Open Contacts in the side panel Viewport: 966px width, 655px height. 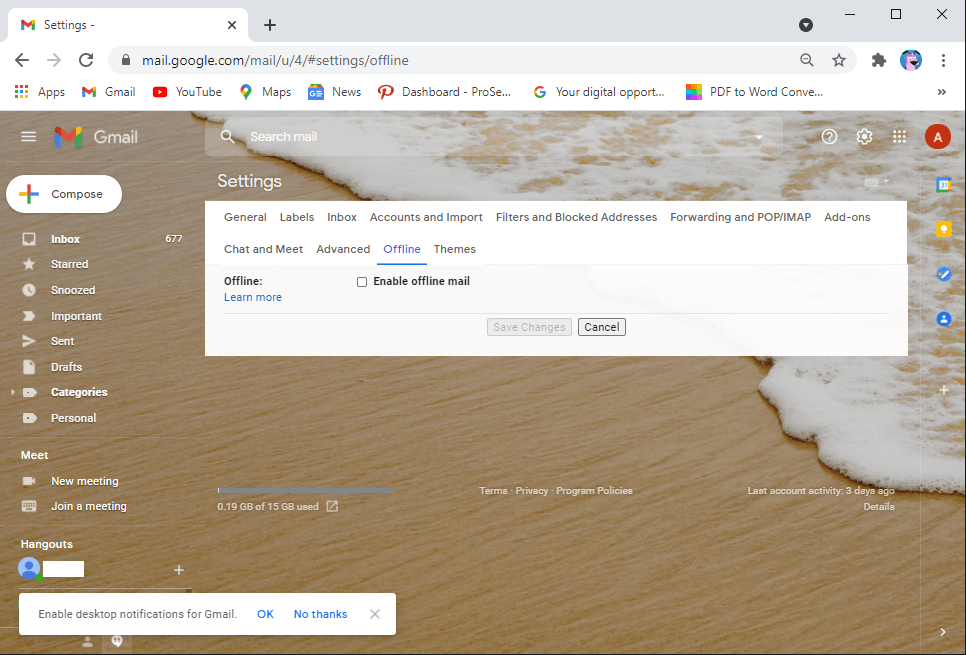(x=944, y=318)
